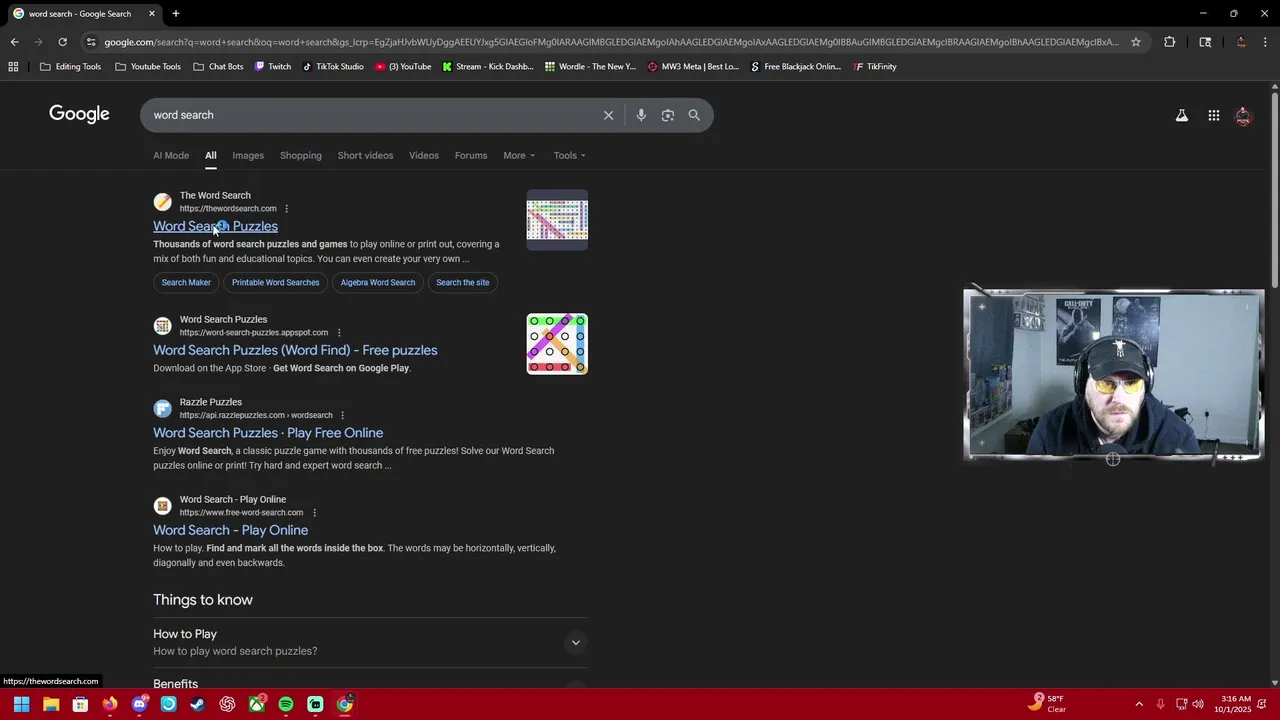
Task: Open a new browser tab
Action: [x=176, y=13]
